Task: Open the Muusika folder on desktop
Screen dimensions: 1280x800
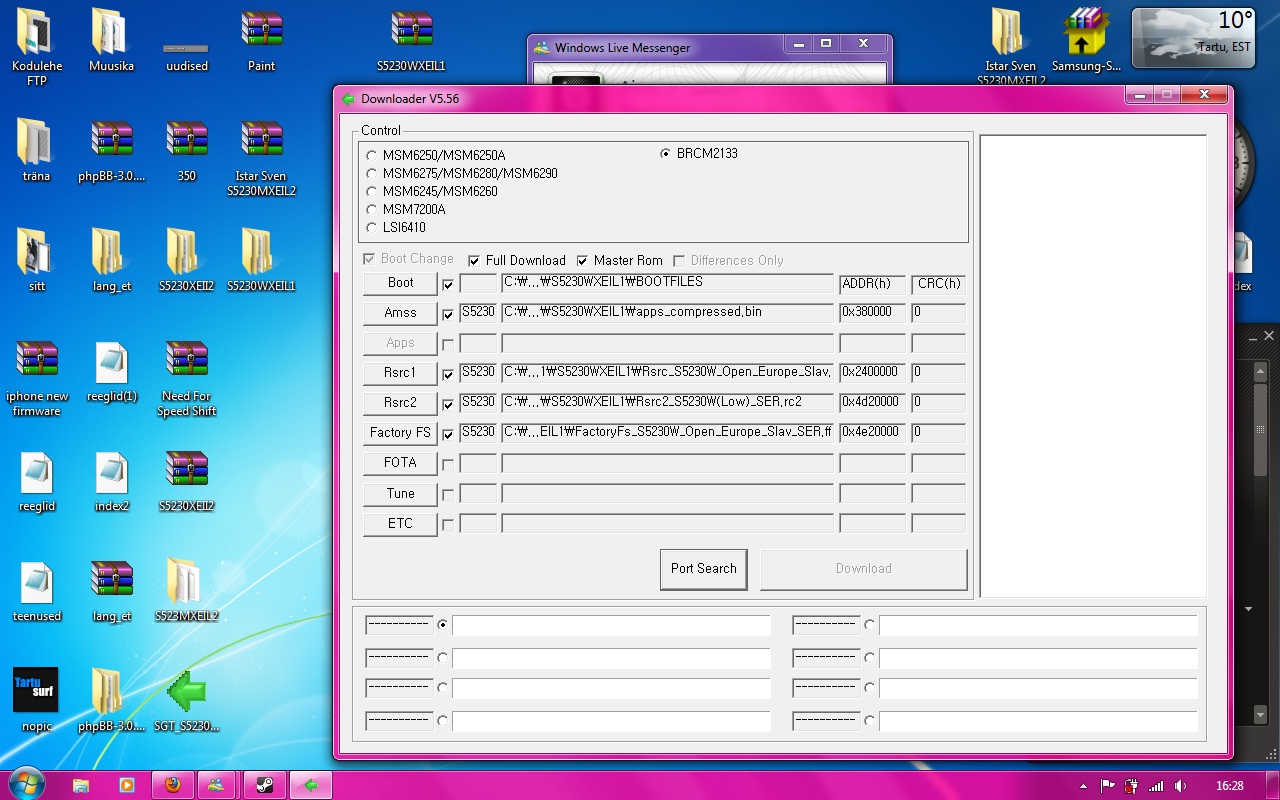Action: pyautogui.click(x=111, y=40)
